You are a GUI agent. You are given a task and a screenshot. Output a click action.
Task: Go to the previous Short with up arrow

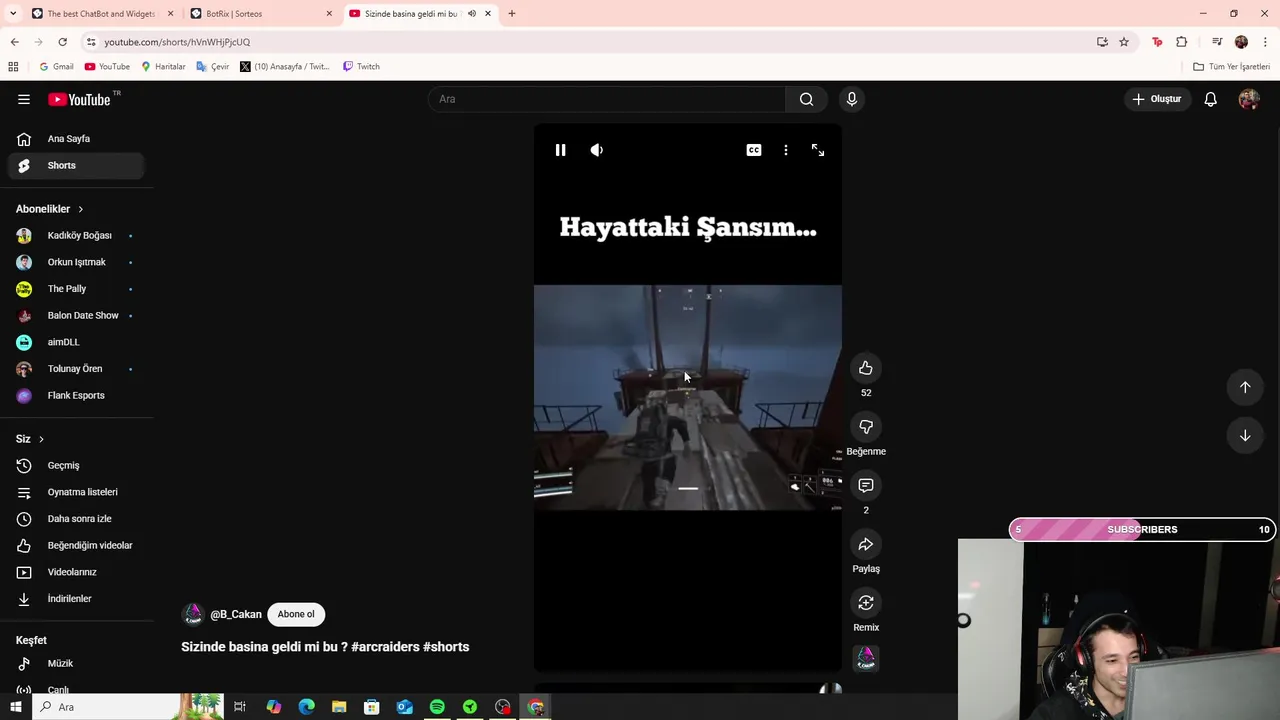[1245, 387]
